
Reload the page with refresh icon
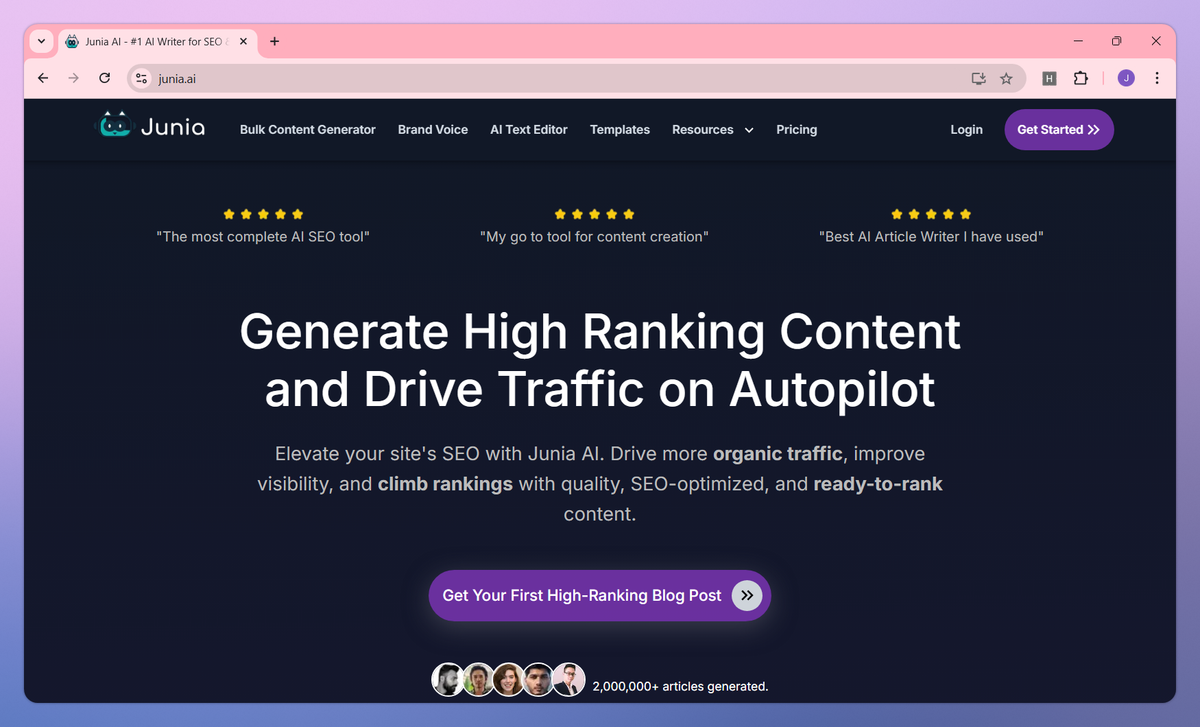tap(104, 78)
